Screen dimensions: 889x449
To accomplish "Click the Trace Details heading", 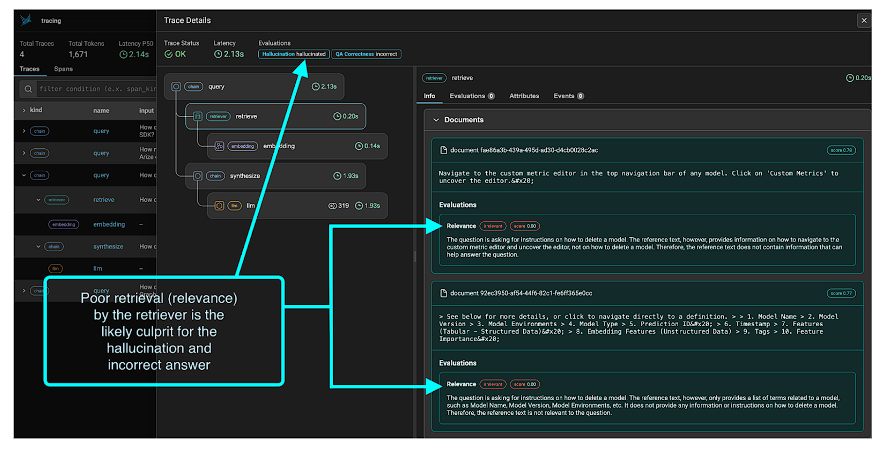I will point(187,20).
